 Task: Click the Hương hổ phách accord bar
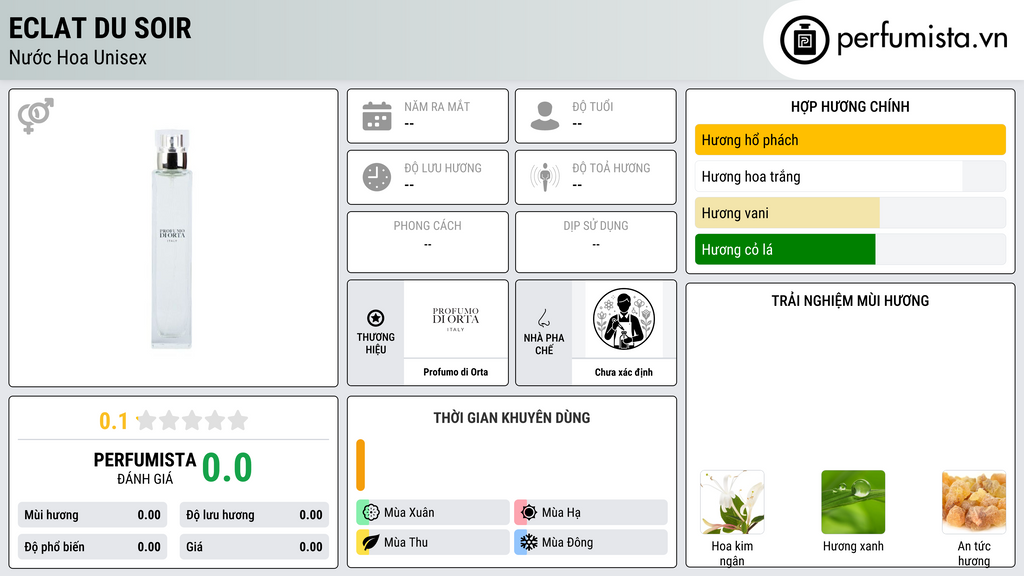(850, 140)
